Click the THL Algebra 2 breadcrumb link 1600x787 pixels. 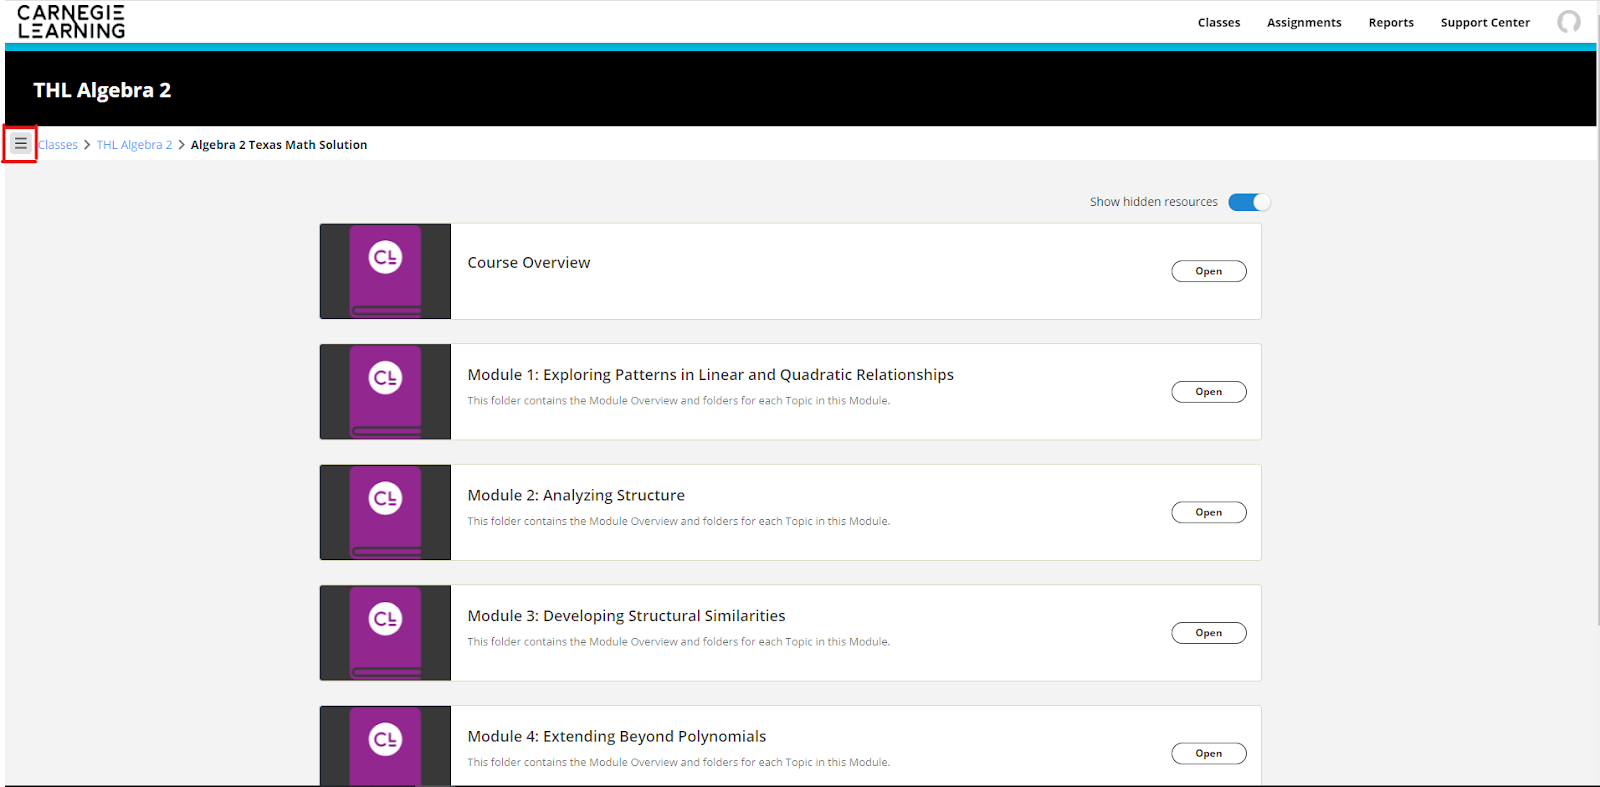(x=134, y=145)
